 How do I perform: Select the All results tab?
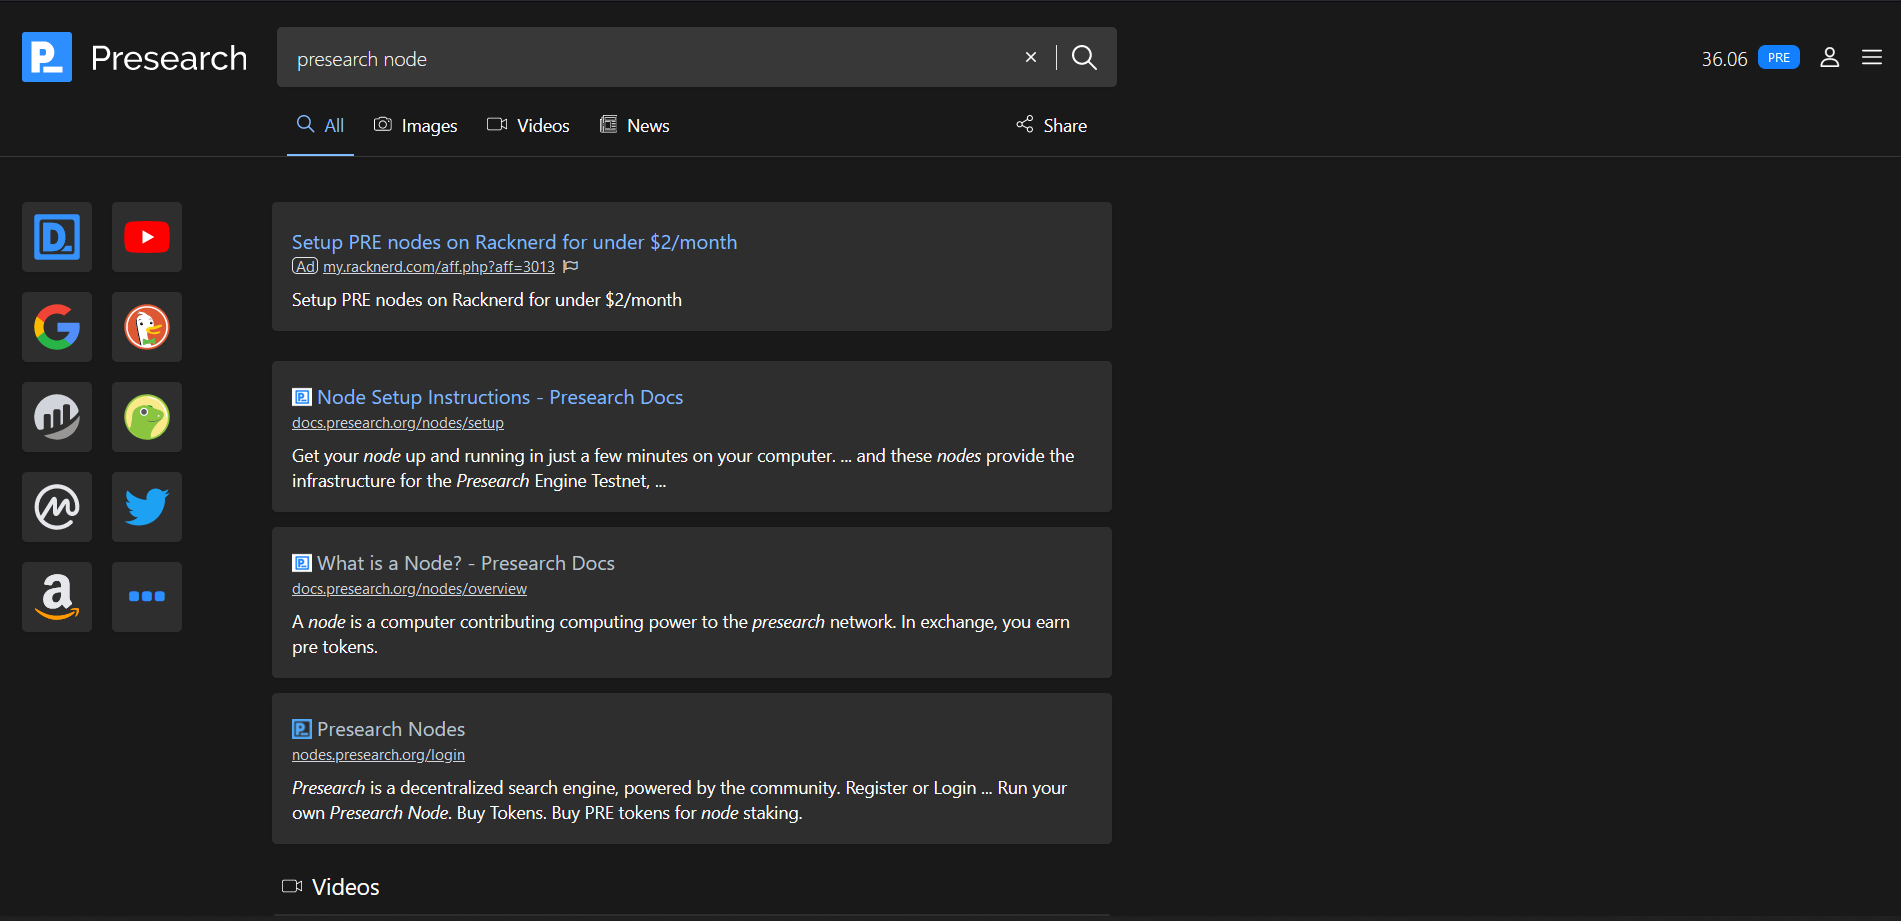(320, 125)
